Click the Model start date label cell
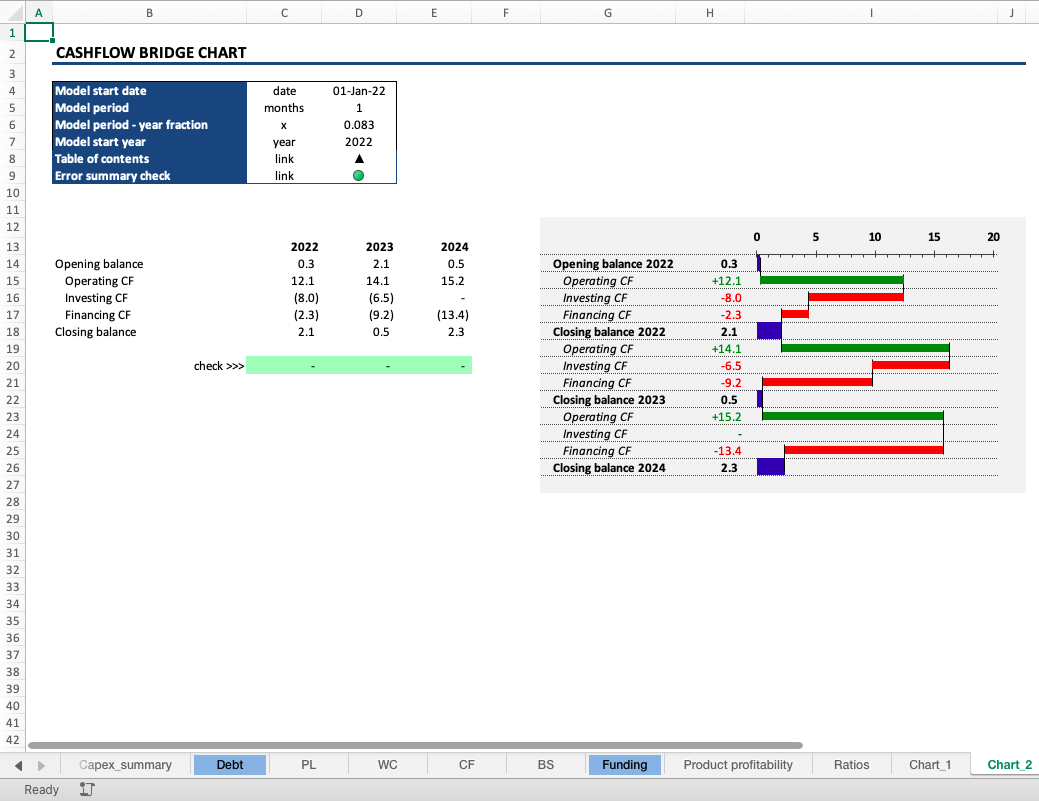 coord(149,91)
